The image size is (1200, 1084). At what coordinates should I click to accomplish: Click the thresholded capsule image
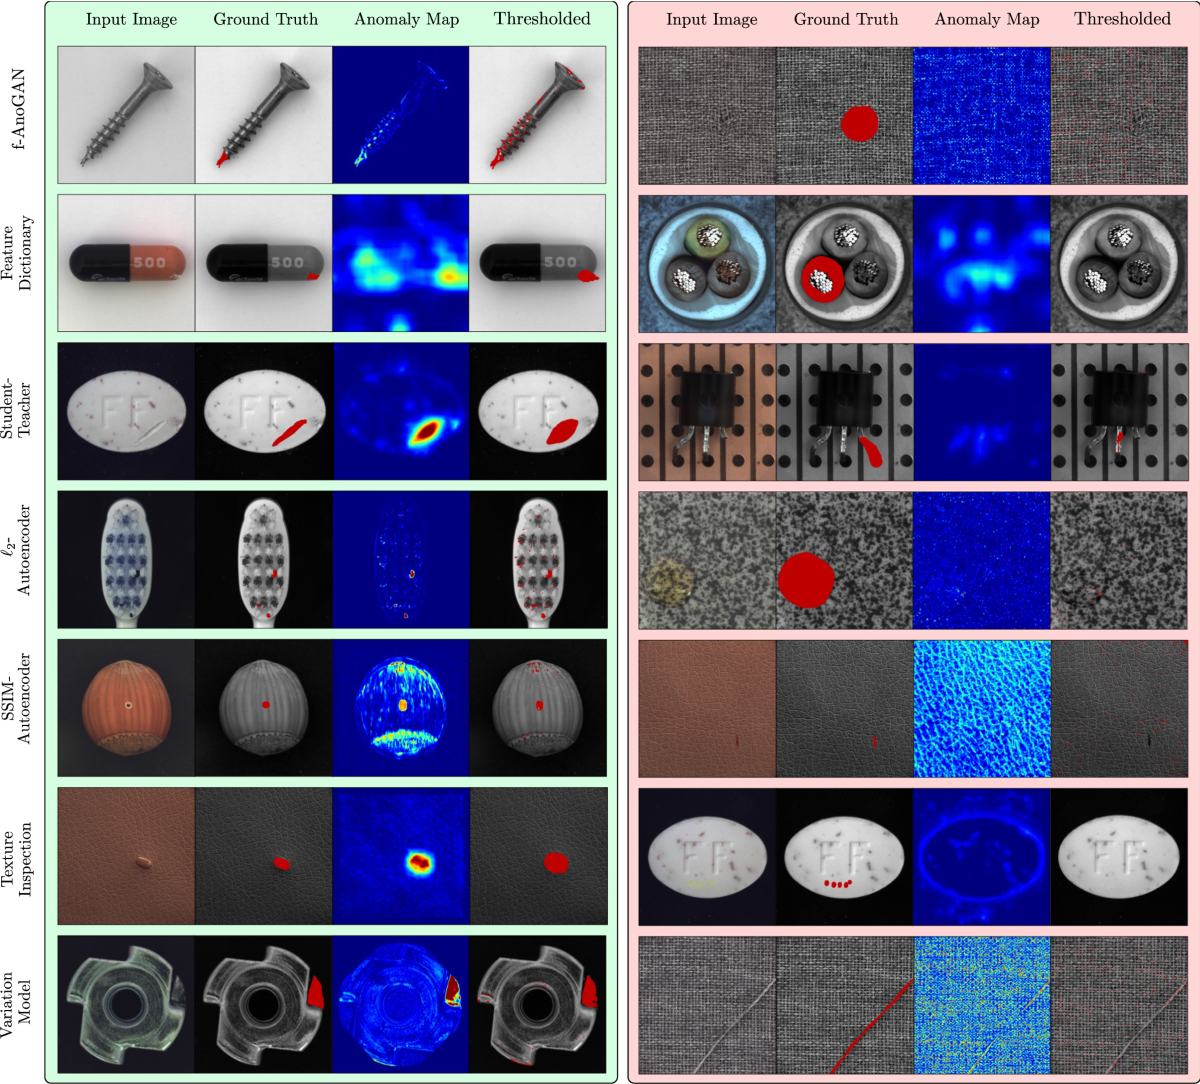tap(537, 263)
